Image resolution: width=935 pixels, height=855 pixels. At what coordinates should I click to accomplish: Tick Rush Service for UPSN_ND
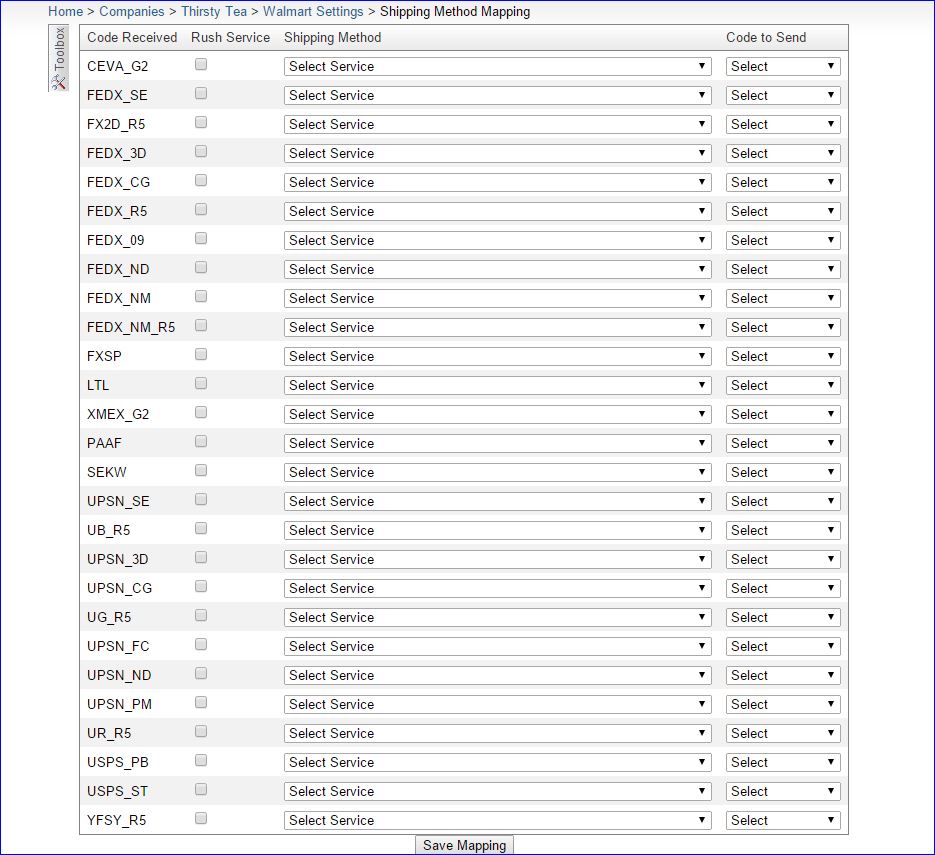click(201, 673)
